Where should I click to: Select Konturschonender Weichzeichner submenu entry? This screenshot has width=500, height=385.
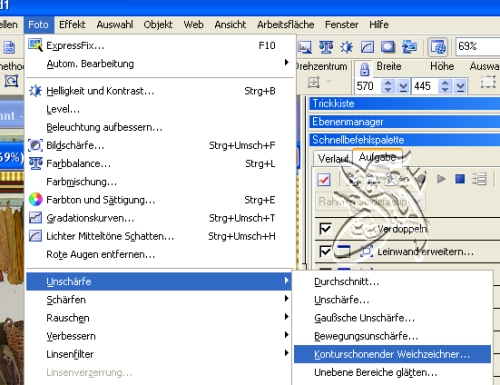point(392,354)
